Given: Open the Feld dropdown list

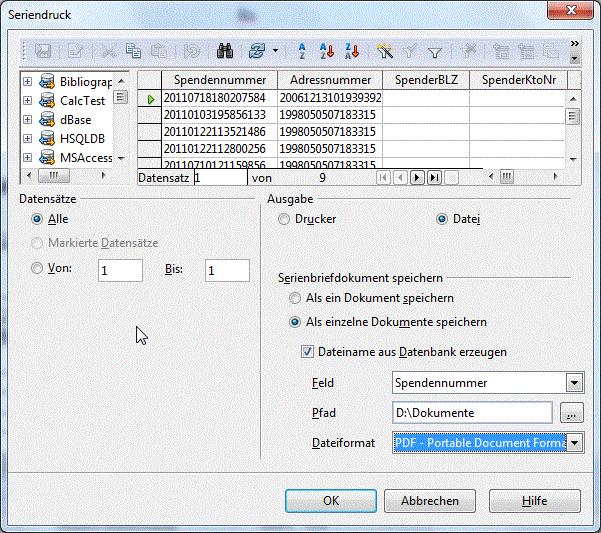Looking at the screenshot, I should [x=574, y=382].
